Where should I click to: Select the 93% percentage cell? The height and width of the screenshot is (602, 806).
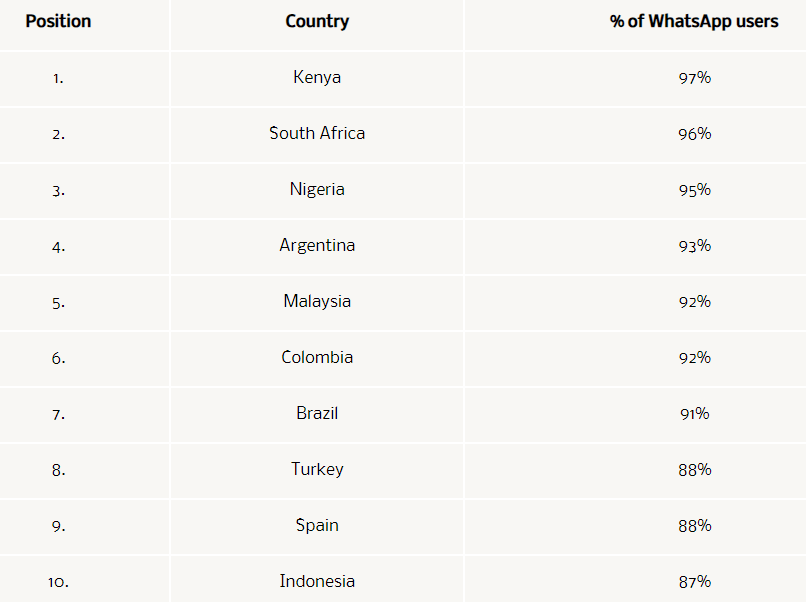tap(694, 245)
